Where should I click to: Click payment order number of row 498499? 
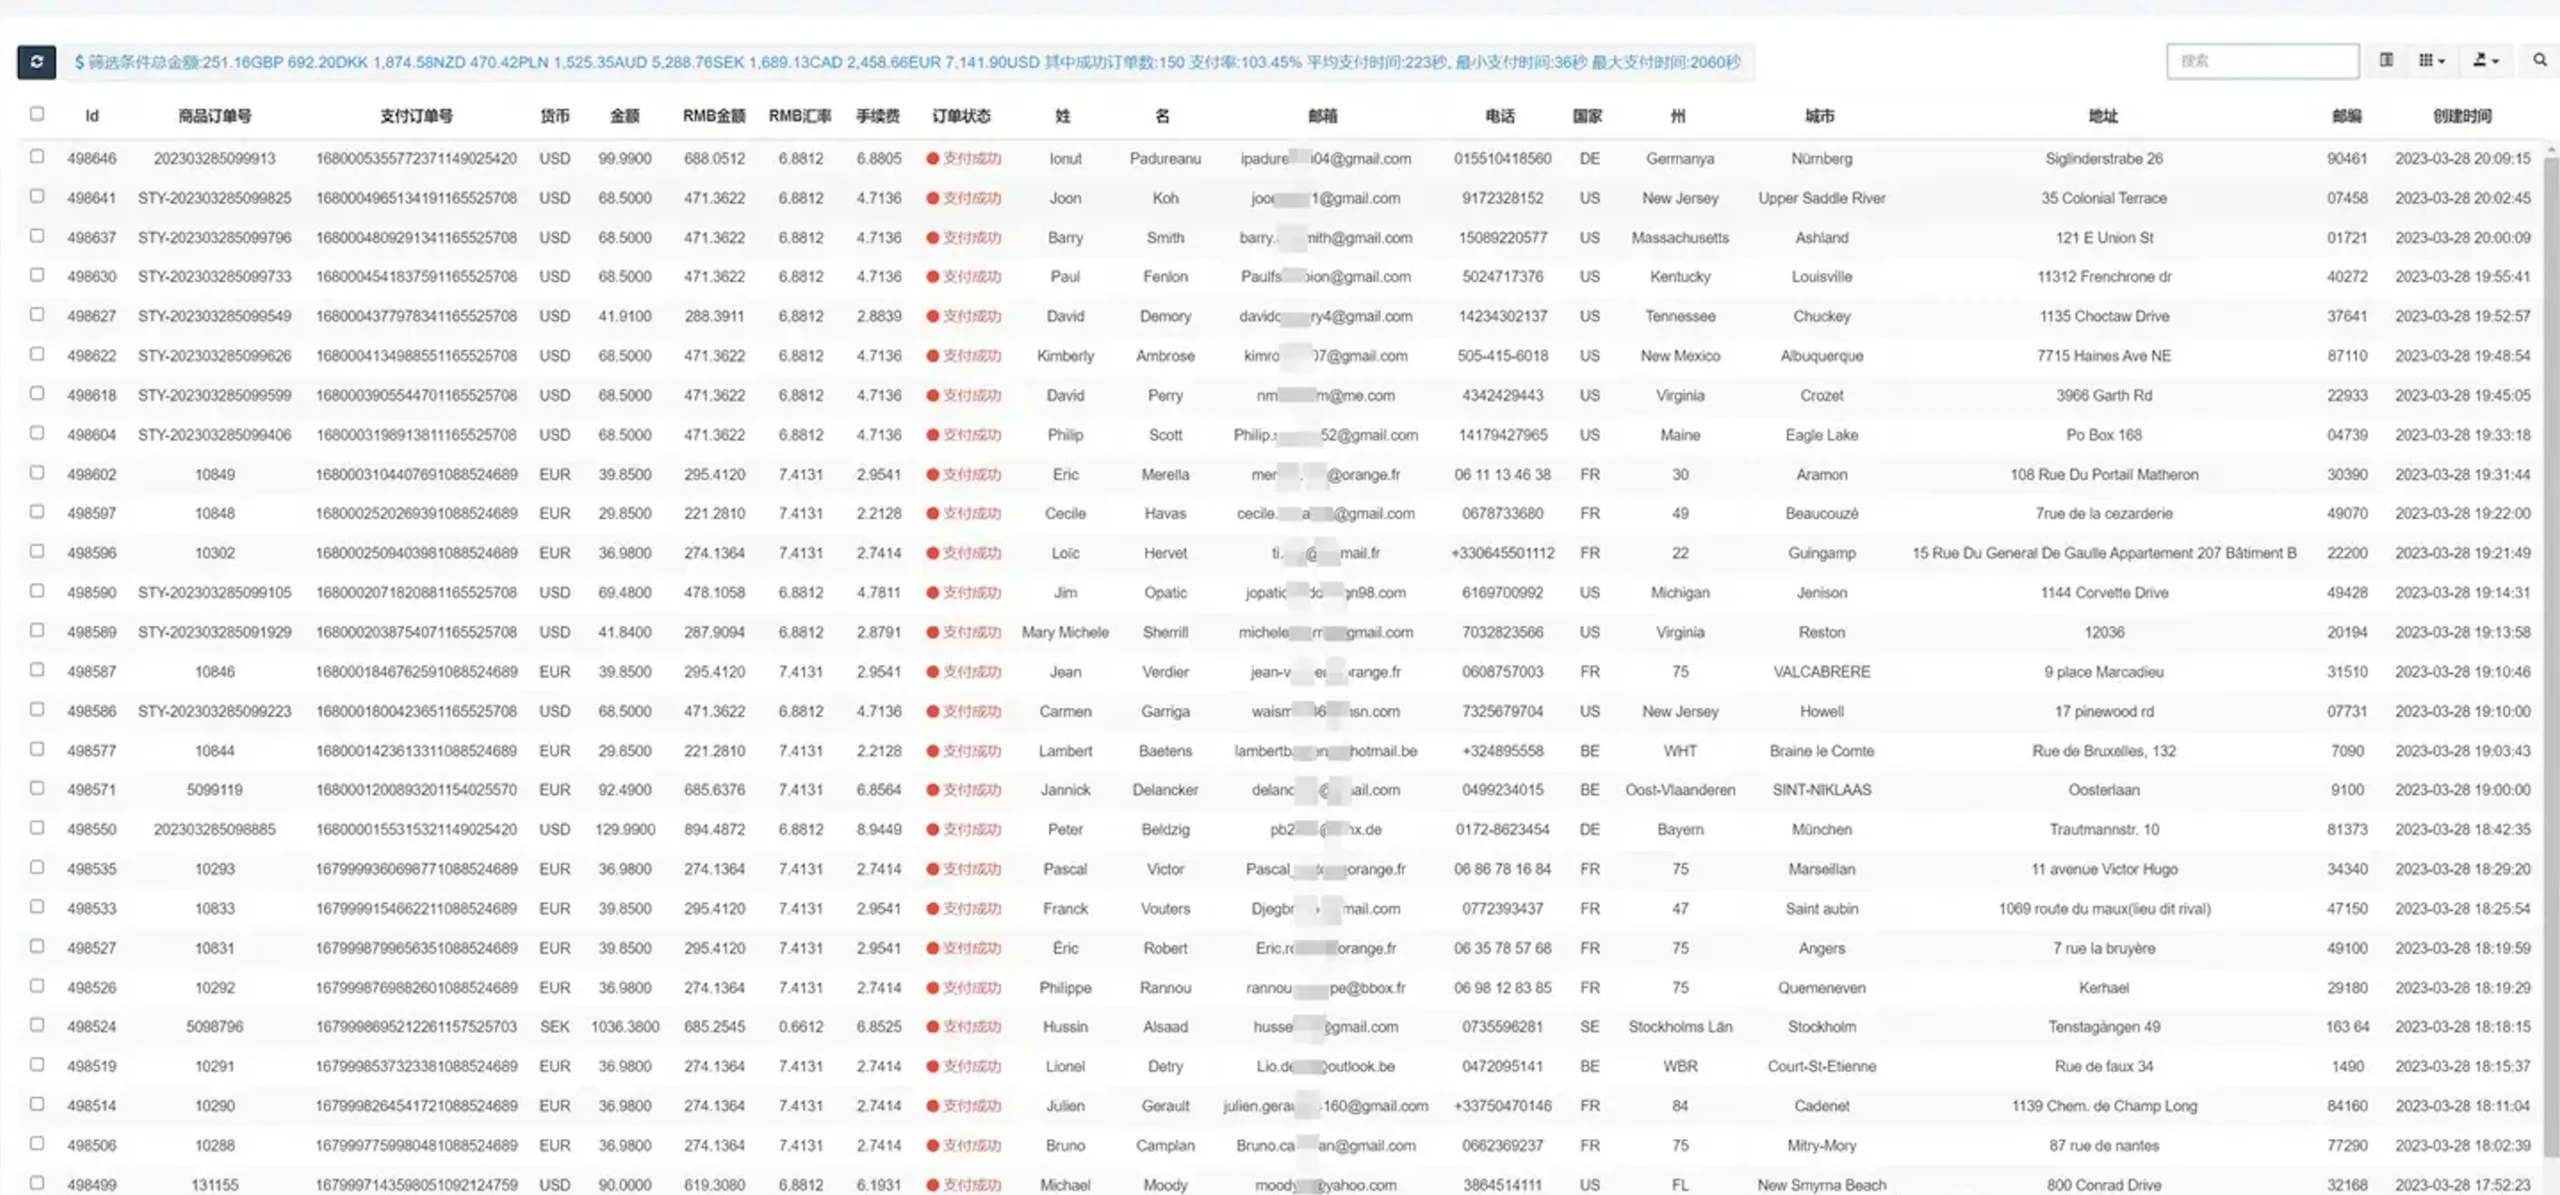click(x=416, y=1185)
